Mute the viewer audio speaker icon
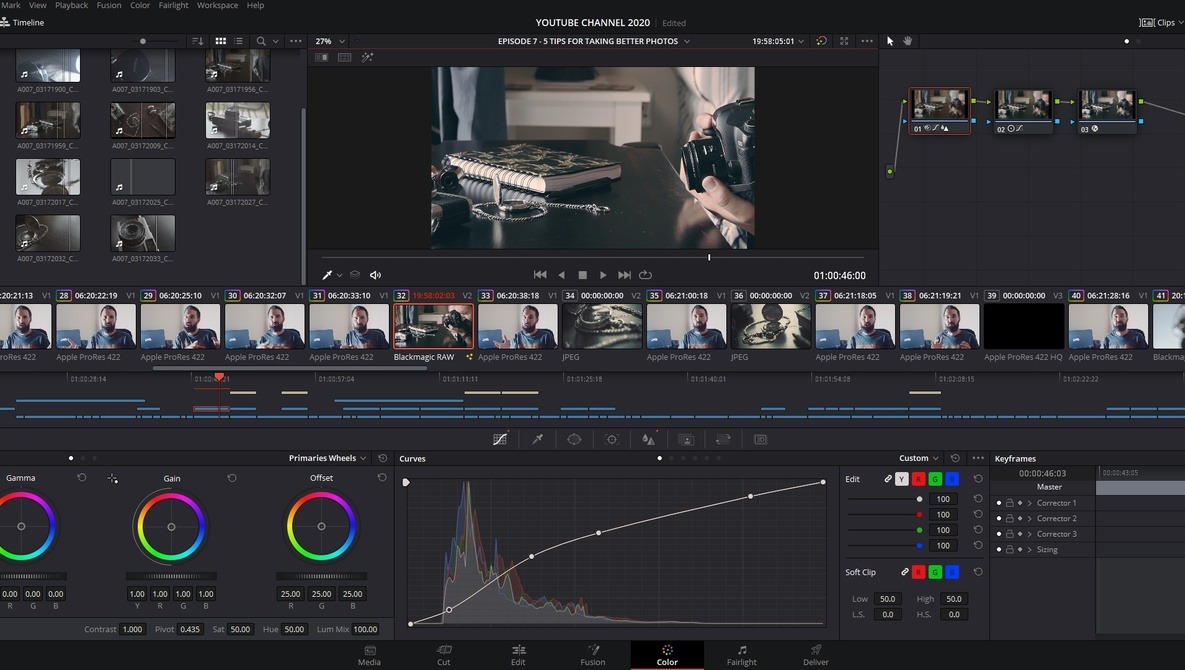Viewport: 1185px width, 670px height. click(376, 275)
